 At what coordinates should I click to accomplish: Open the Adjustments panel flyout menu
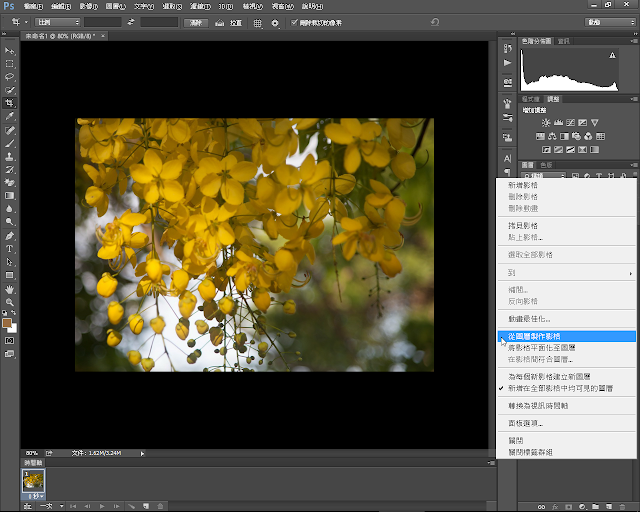(x=634, y=99)
